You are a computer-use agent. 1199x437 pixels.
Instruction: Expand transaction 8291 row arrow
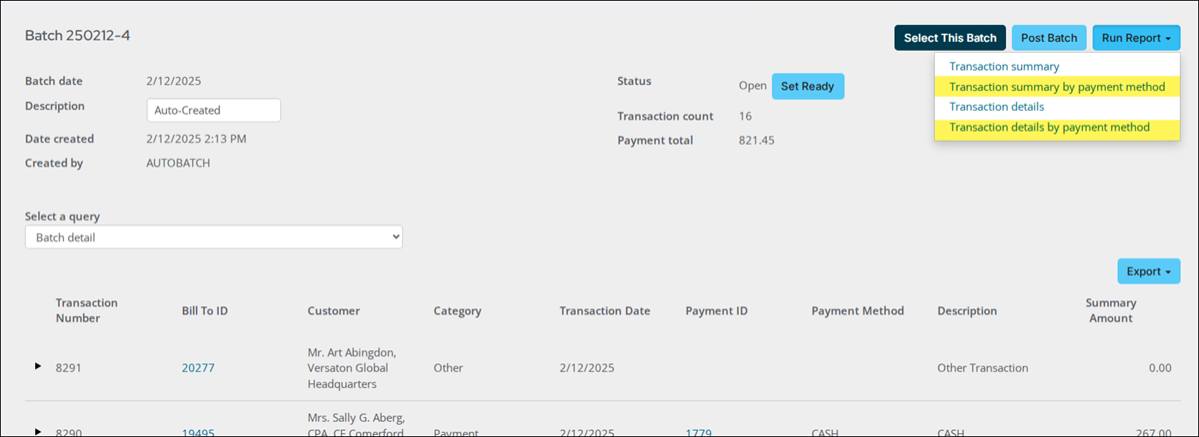pos(38,366)
